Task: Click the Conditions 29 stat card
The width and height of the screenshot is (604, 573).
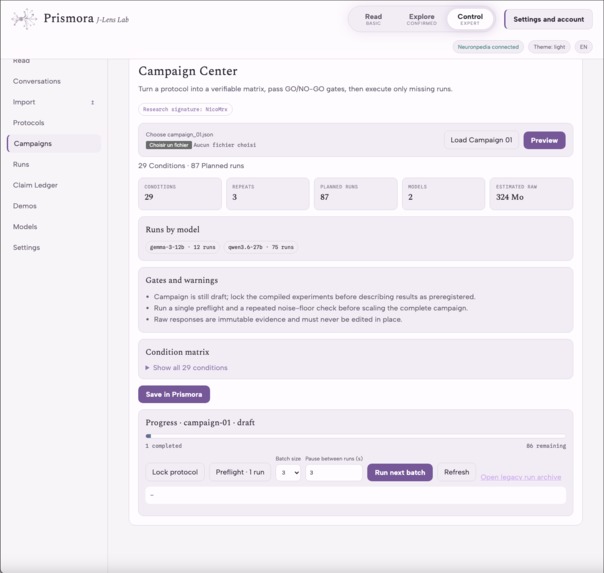Action: pyautogui.click(x=180, y=194)
